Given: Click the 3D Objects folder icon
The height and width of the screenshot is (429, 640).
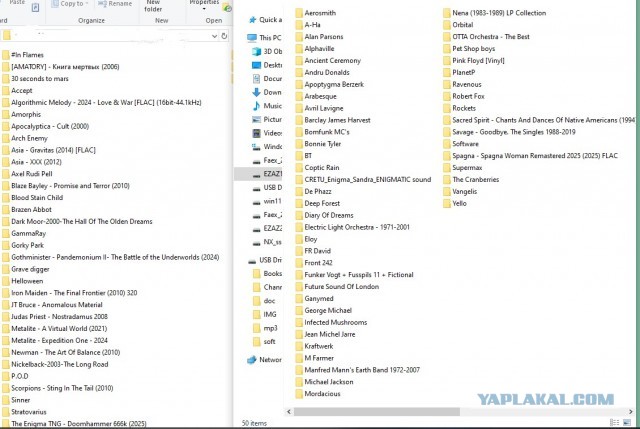Looking at the screenshot, I should coord(256,51).
